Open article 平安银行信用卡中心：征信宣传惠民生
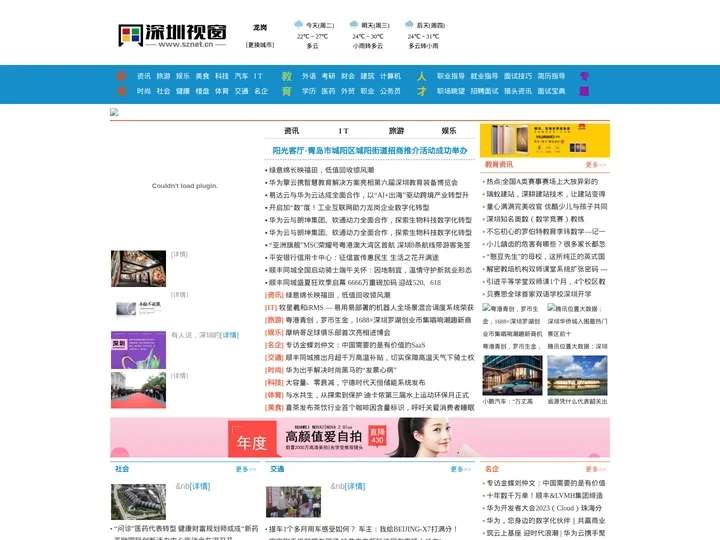The image size is (720, 540). 354,258
